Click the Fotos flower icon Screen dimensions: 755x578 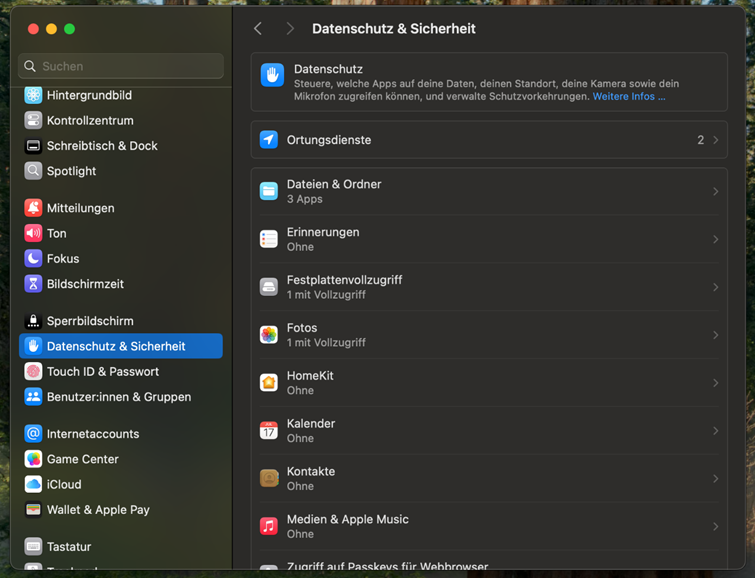pyautogui.click(x=269, y=335)
